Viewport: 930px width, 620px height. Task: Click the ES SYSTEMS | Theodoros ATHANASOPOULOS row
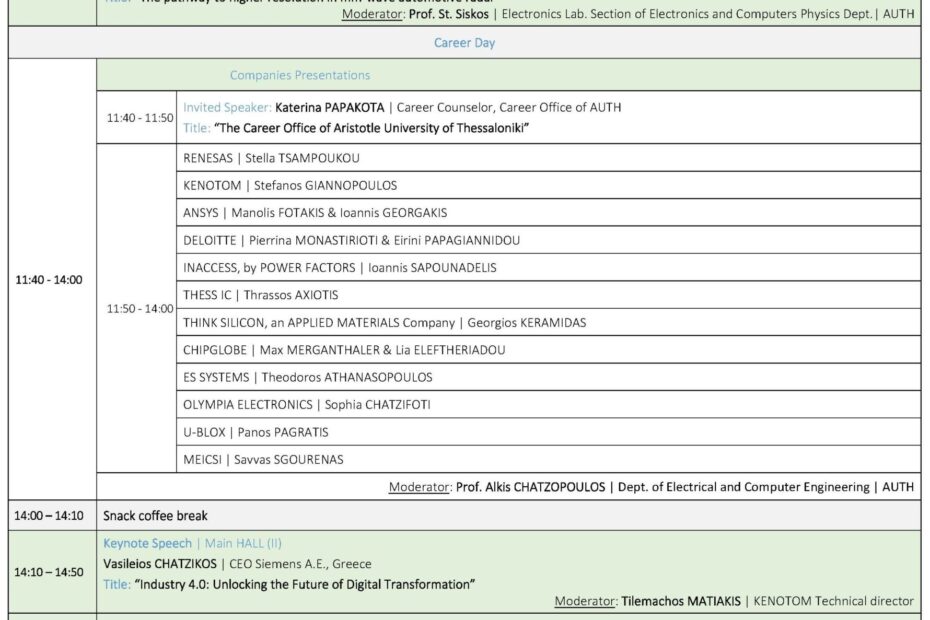pos(548,377)
